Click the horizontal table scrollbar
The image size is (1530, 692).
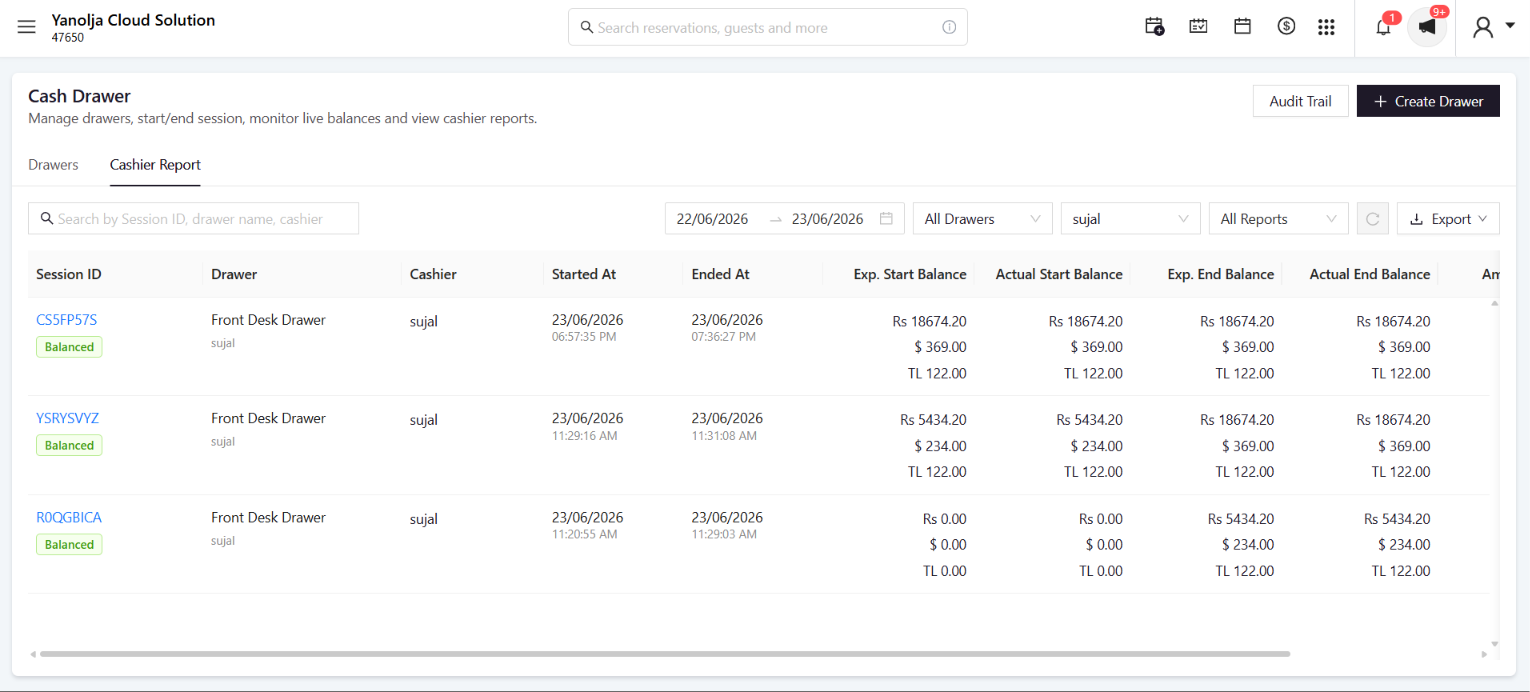click(665, 654)
